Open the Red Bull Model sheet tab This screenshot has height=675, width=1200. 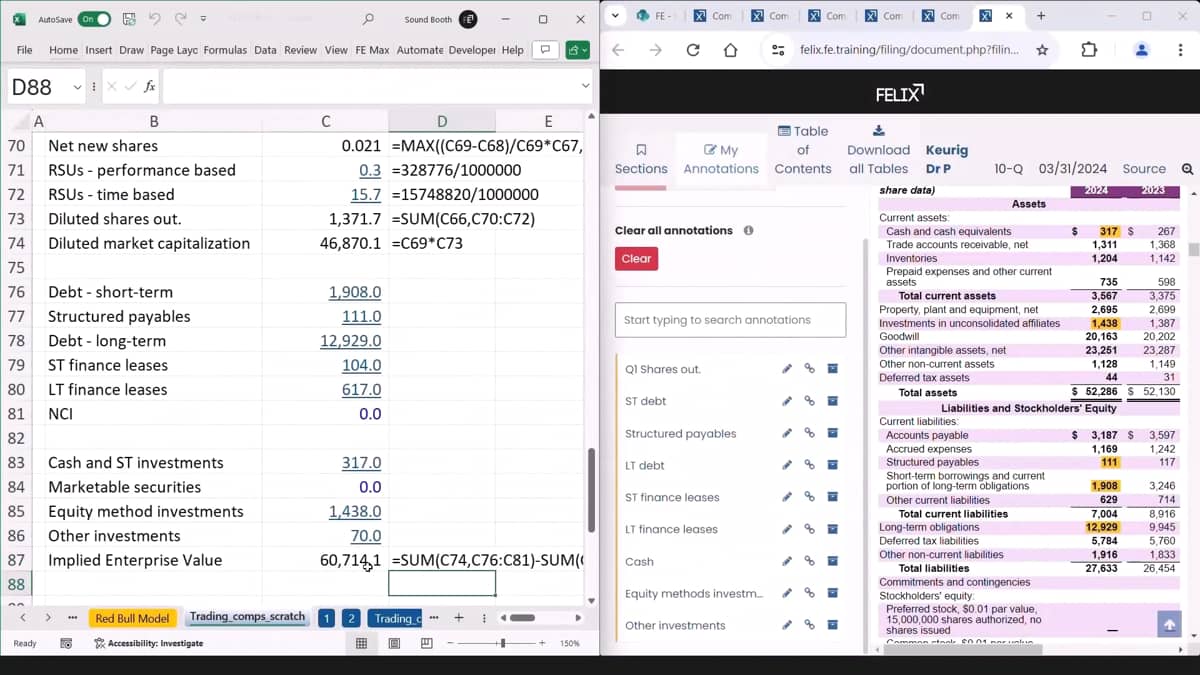pyautogui.click(x=132, y=618)
